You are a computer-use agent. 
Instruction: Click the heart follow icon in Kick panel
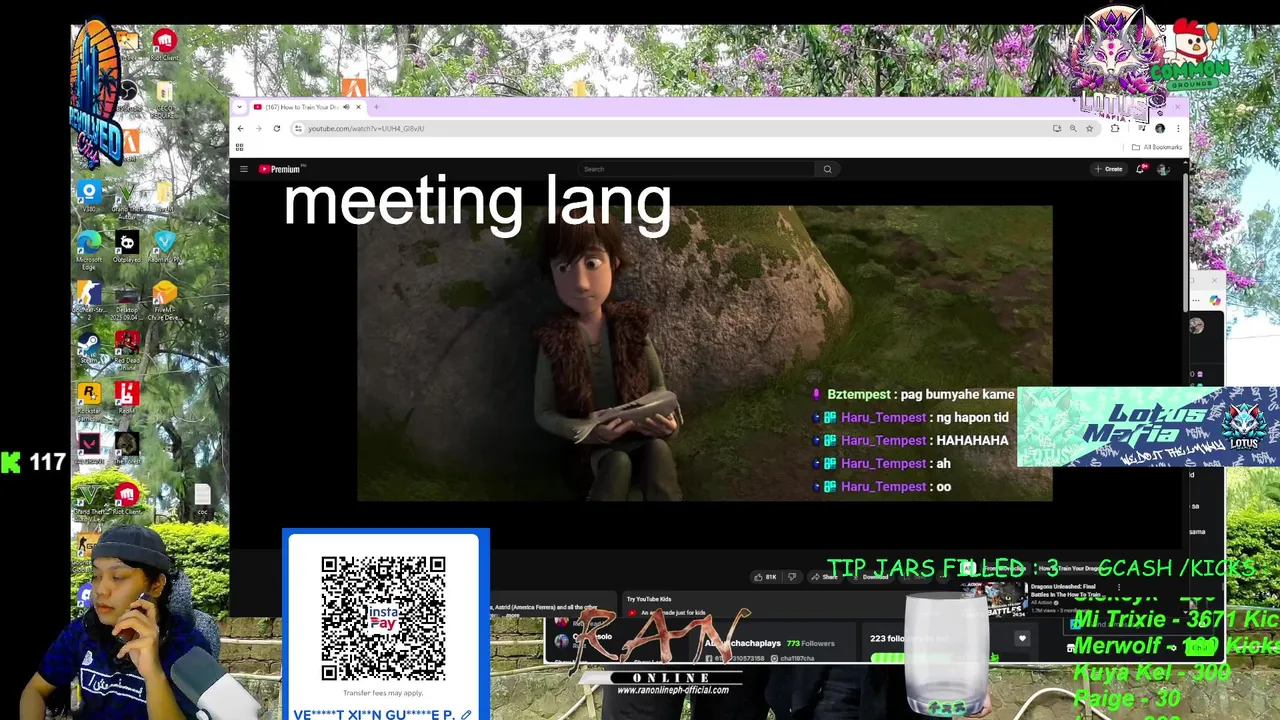coord(1022,638)
